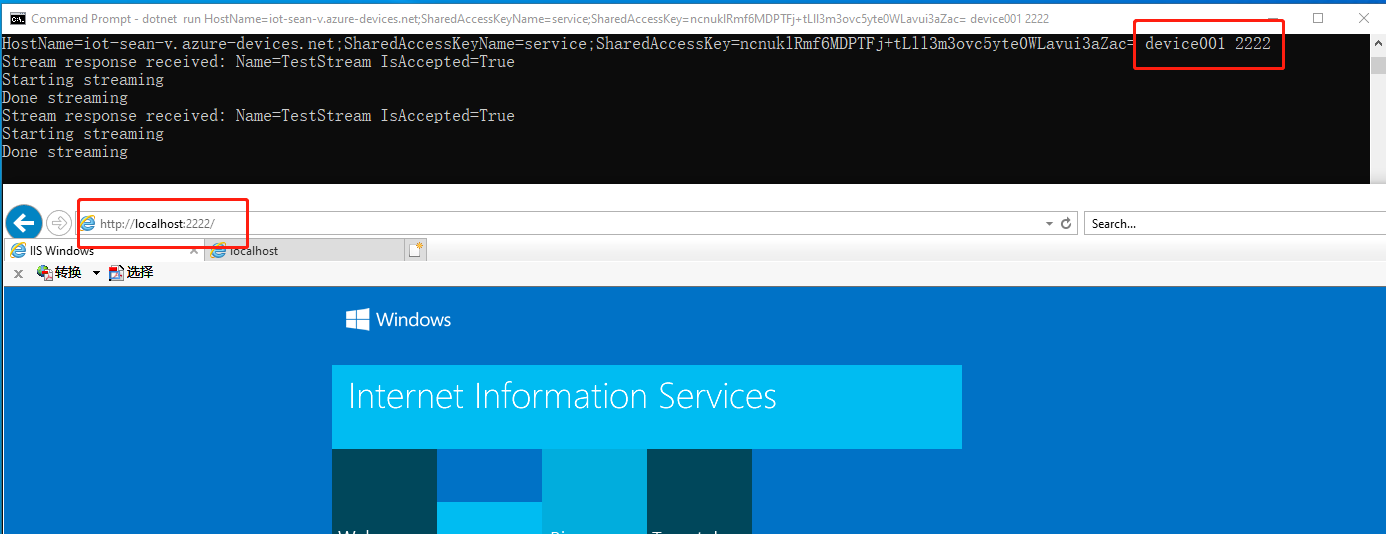Click into the Search... box
Image resolution: width=1386 pixels, height=534 pixels.
point(1234,223)
